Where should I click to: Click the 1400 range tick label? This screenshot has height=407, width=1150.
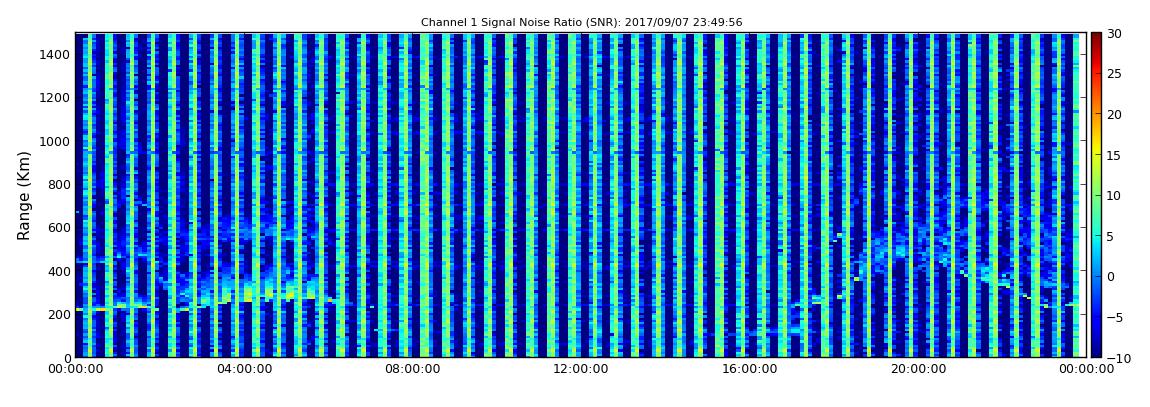click(x=55, y=54)
